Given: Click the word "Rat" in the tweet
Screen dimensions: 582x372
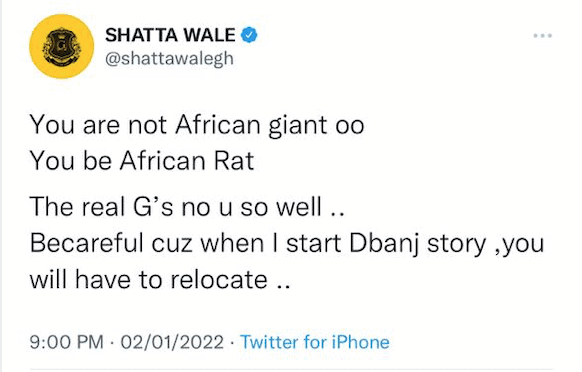Looking at the screenshot, I should pos(234,161).
